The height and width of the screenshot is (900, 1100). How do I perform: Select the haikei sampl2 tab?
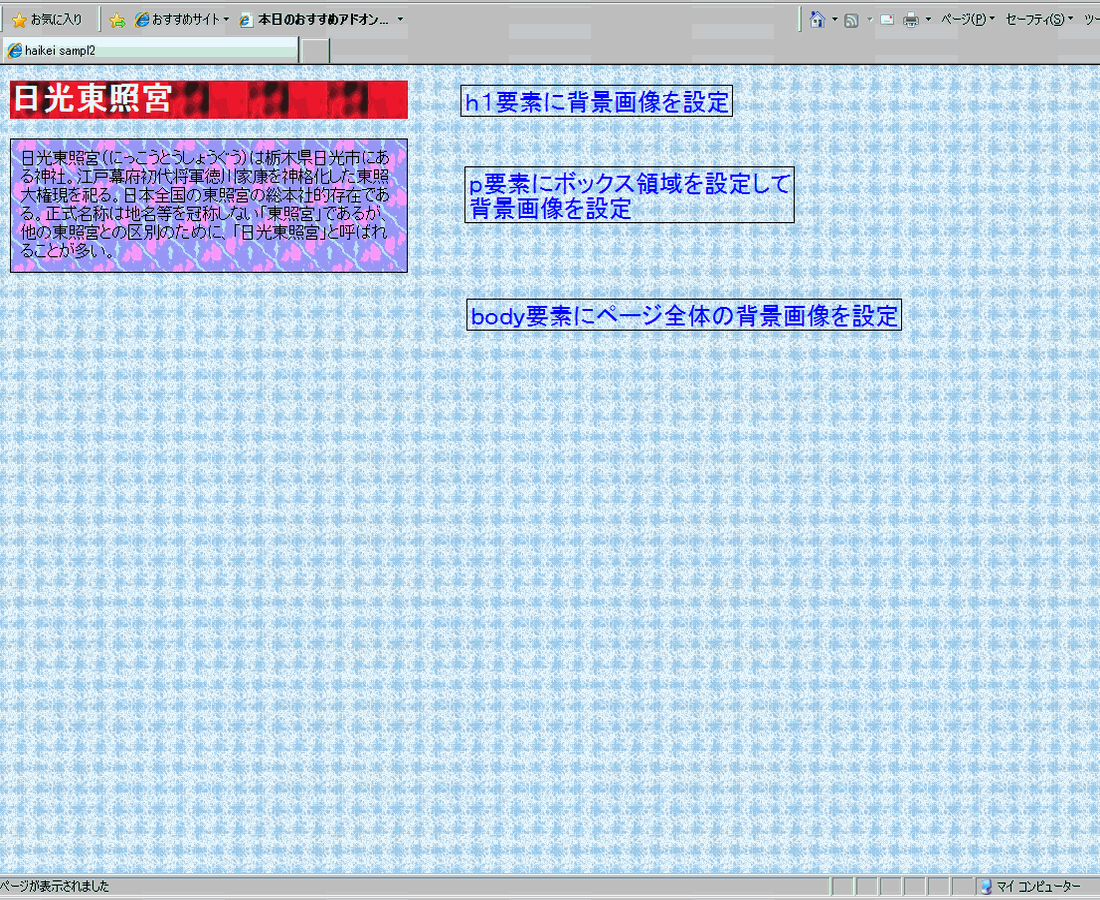(150, 51)
